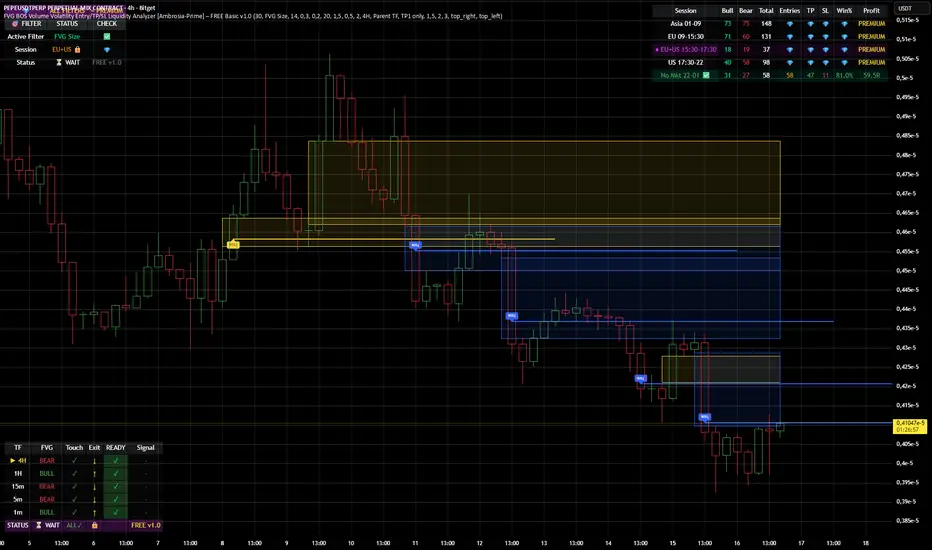Click the large yellow FVG zone box
Image resolution: width=932 pixels, height=550 pixels.
544,183
